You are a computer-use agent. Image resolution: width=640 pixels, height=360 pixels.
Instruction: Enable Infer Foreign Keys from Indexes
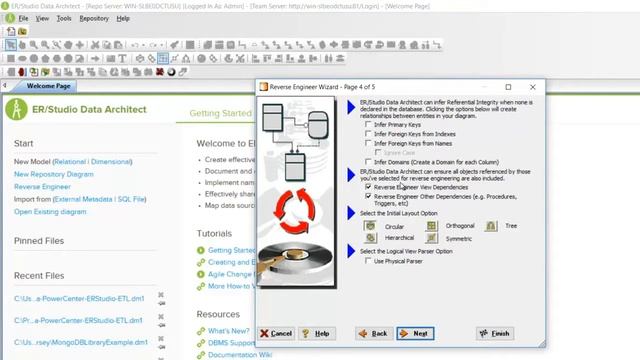click(368, 134)
